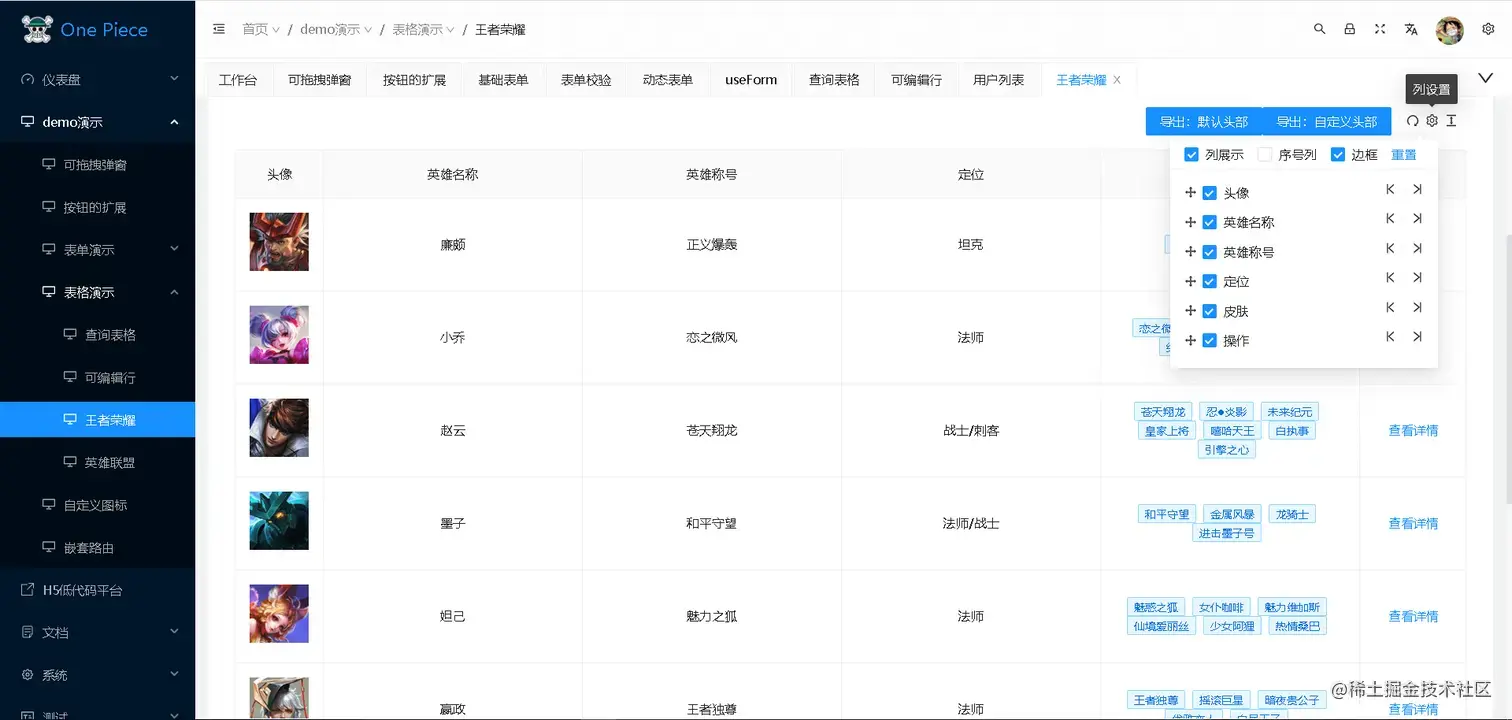Screen dimensions: 1512x720
Task: Click the table refresh icon
Action: pos(1411,120)
